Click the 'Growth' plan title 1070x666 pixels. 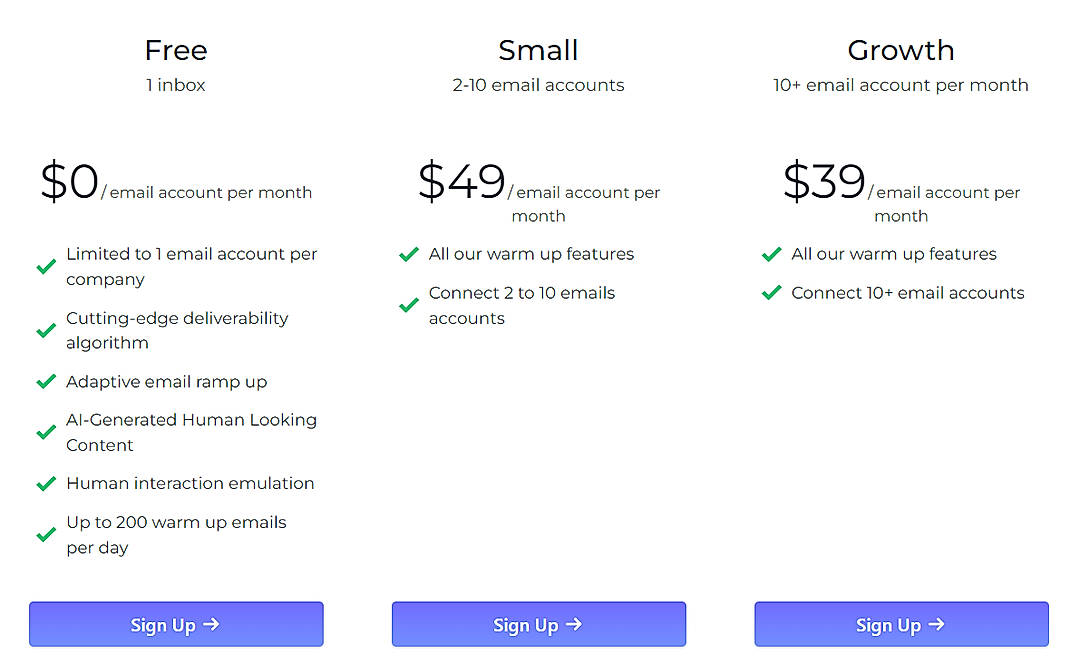point(901,50)
